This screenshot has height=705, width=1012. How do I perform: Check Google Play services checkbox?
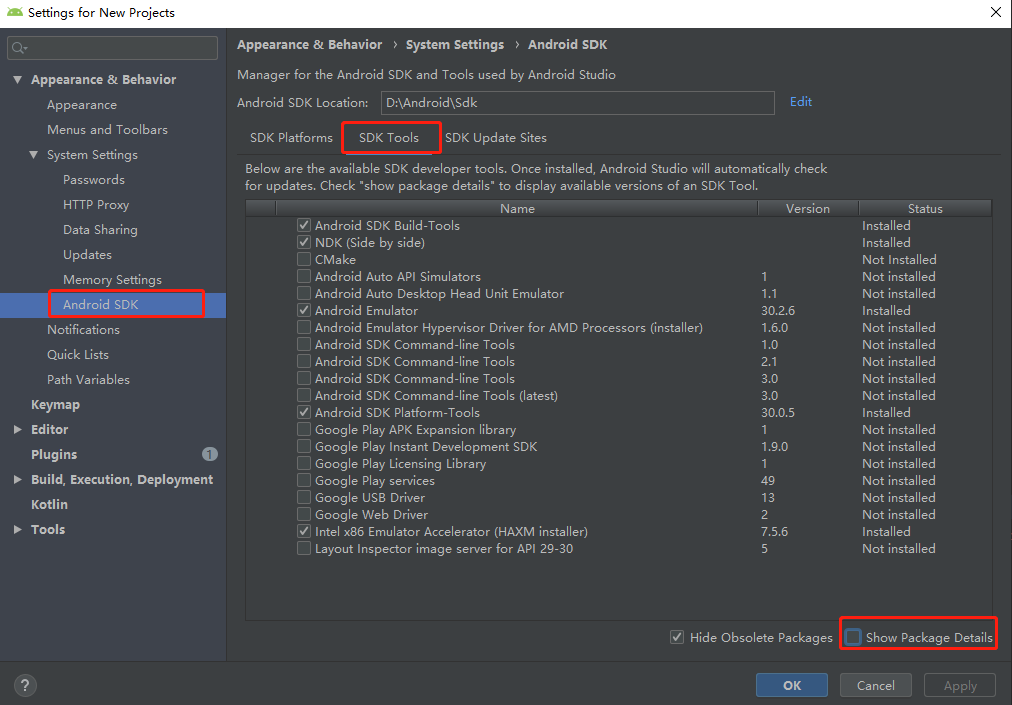(x=304, y=480)
